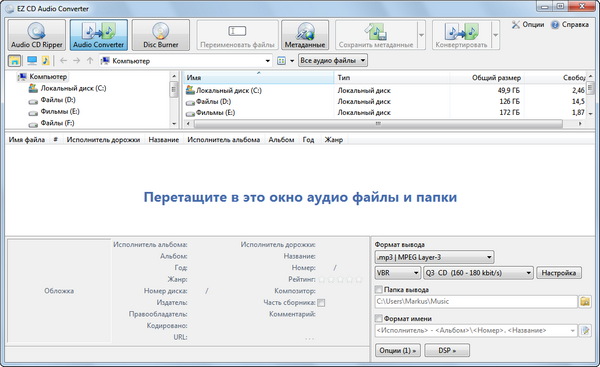Click the Конвертировать toolbar button
Screen dimensions: 600x367
point(461,35)
